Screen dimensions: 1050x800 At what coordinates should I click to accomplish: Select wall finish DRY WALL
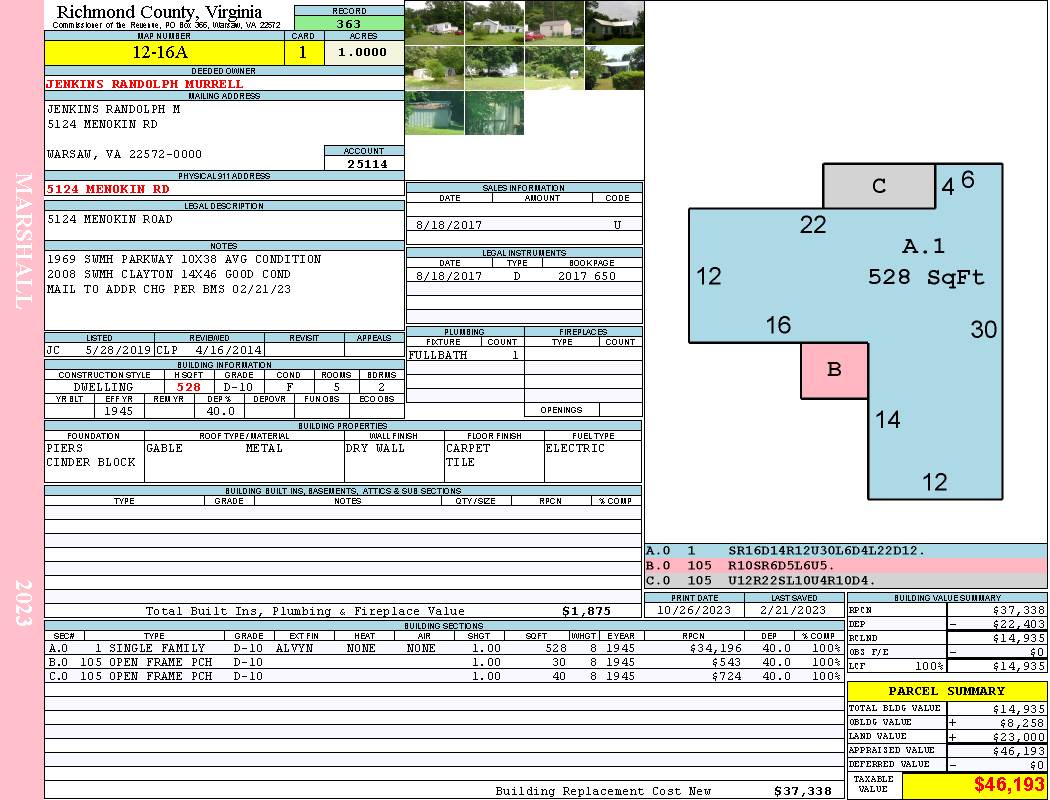375,448
